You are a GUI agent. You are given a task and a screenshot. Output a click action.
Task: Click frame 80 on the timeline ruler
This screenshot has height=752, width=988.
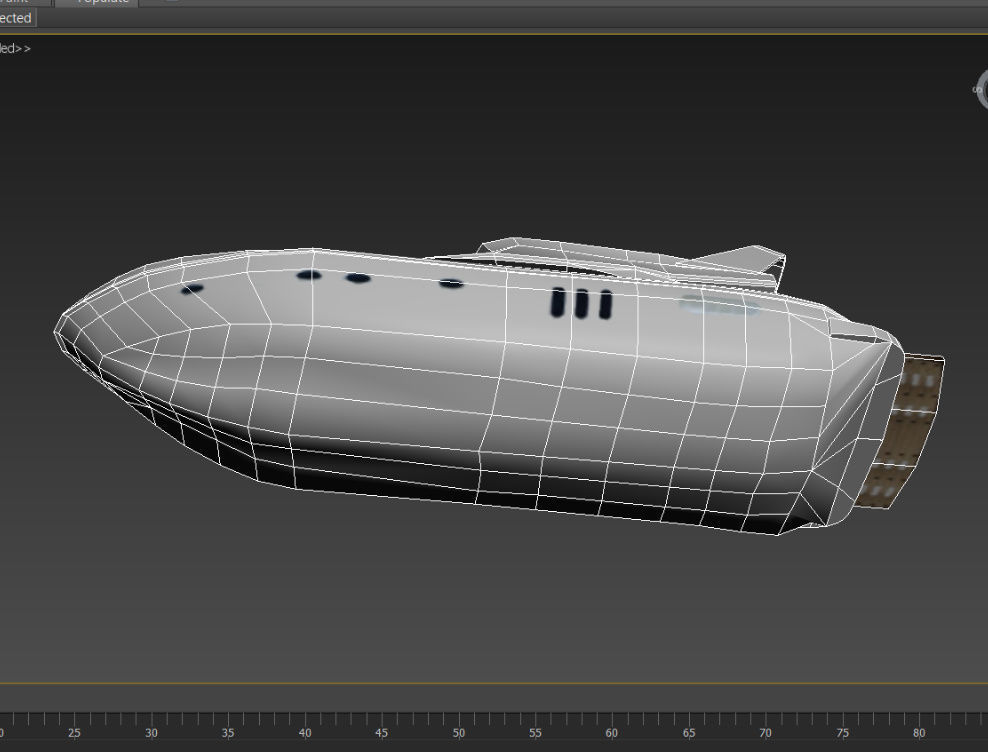click(919, 732)
